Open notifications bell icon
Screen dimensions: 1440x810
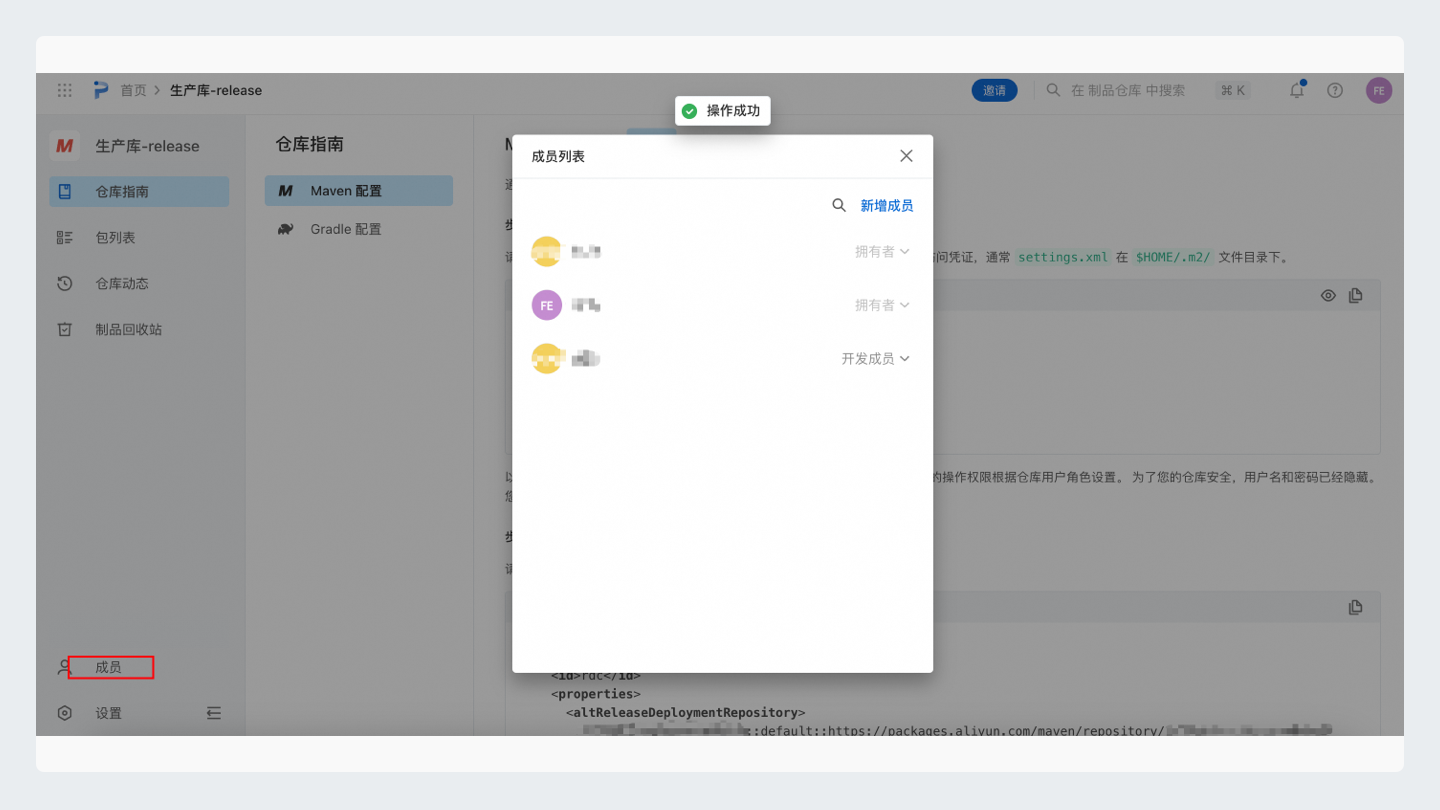[1297, 90]
